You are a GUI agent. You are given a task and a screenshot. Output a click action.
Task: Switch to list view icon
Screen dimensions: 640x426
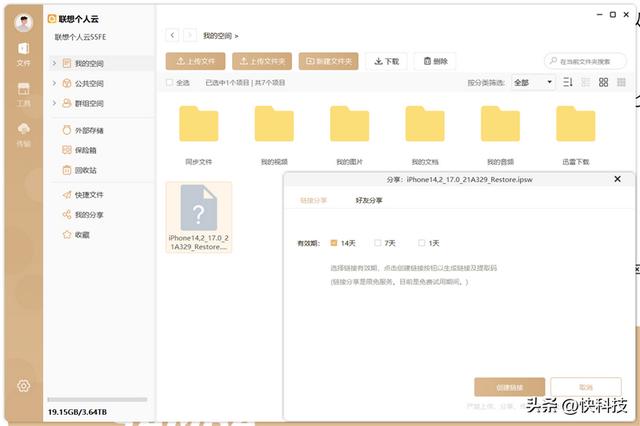tap(586, 82)
